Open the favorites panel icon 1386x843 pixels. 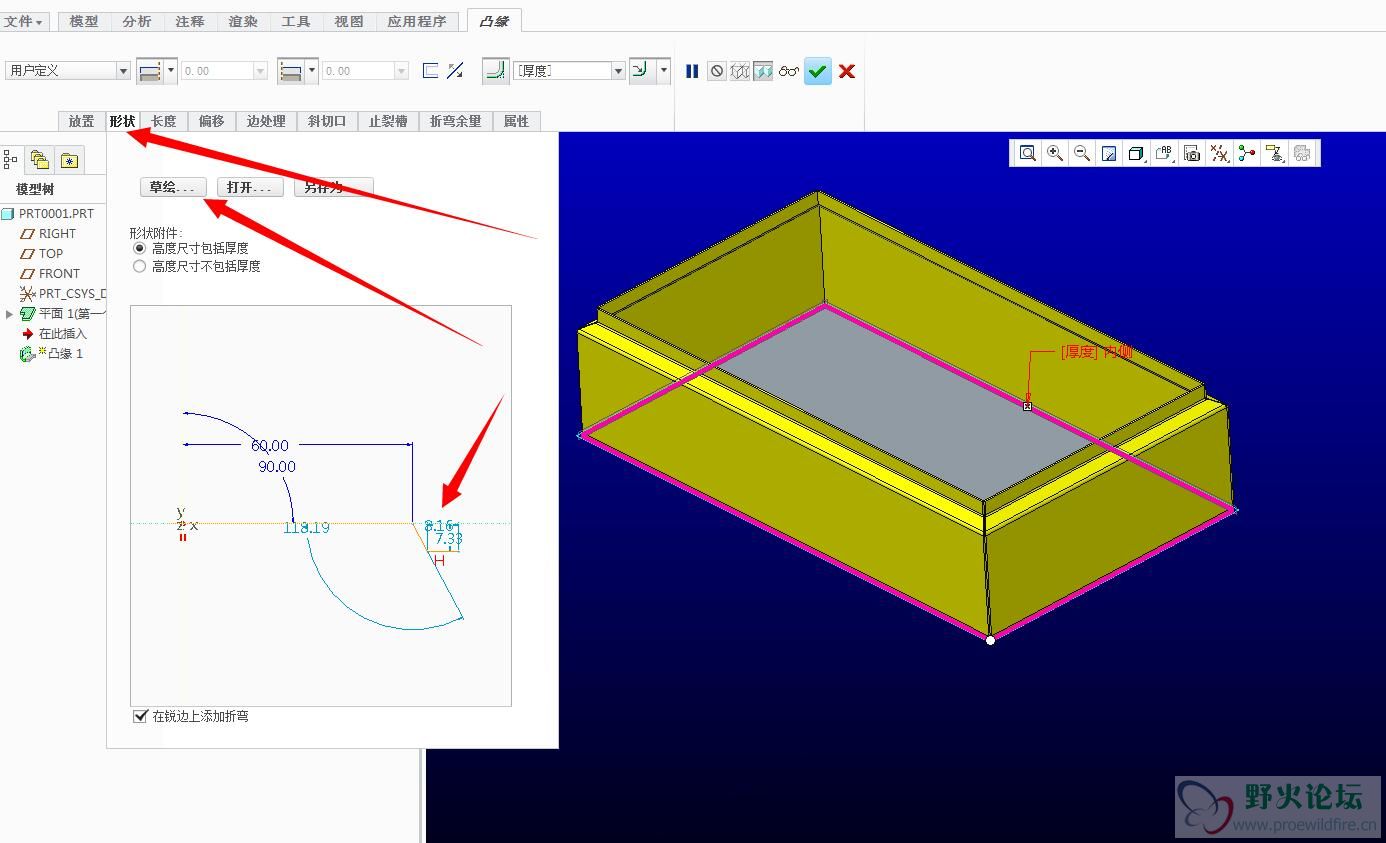[x=69, y=159]
